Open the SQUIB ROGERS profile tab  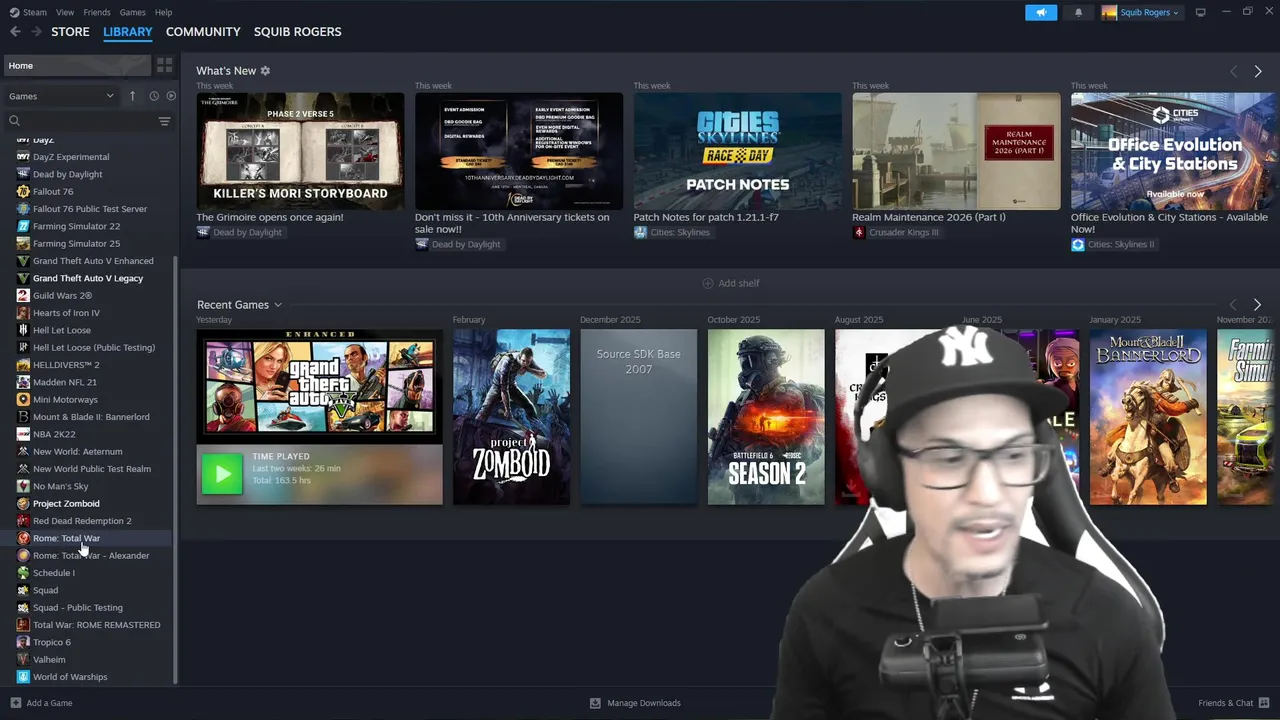(297, 32)
